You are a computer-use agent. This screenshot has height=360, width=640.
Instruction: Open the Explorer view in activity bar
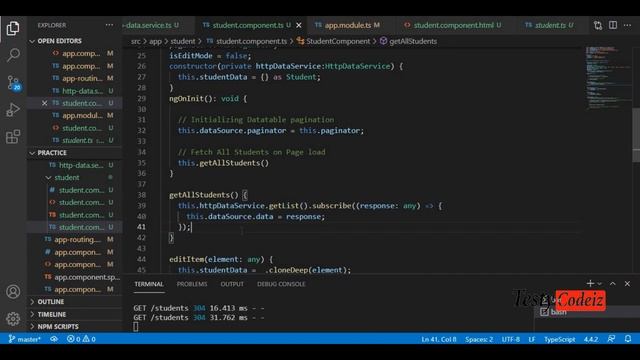point(13,28)
